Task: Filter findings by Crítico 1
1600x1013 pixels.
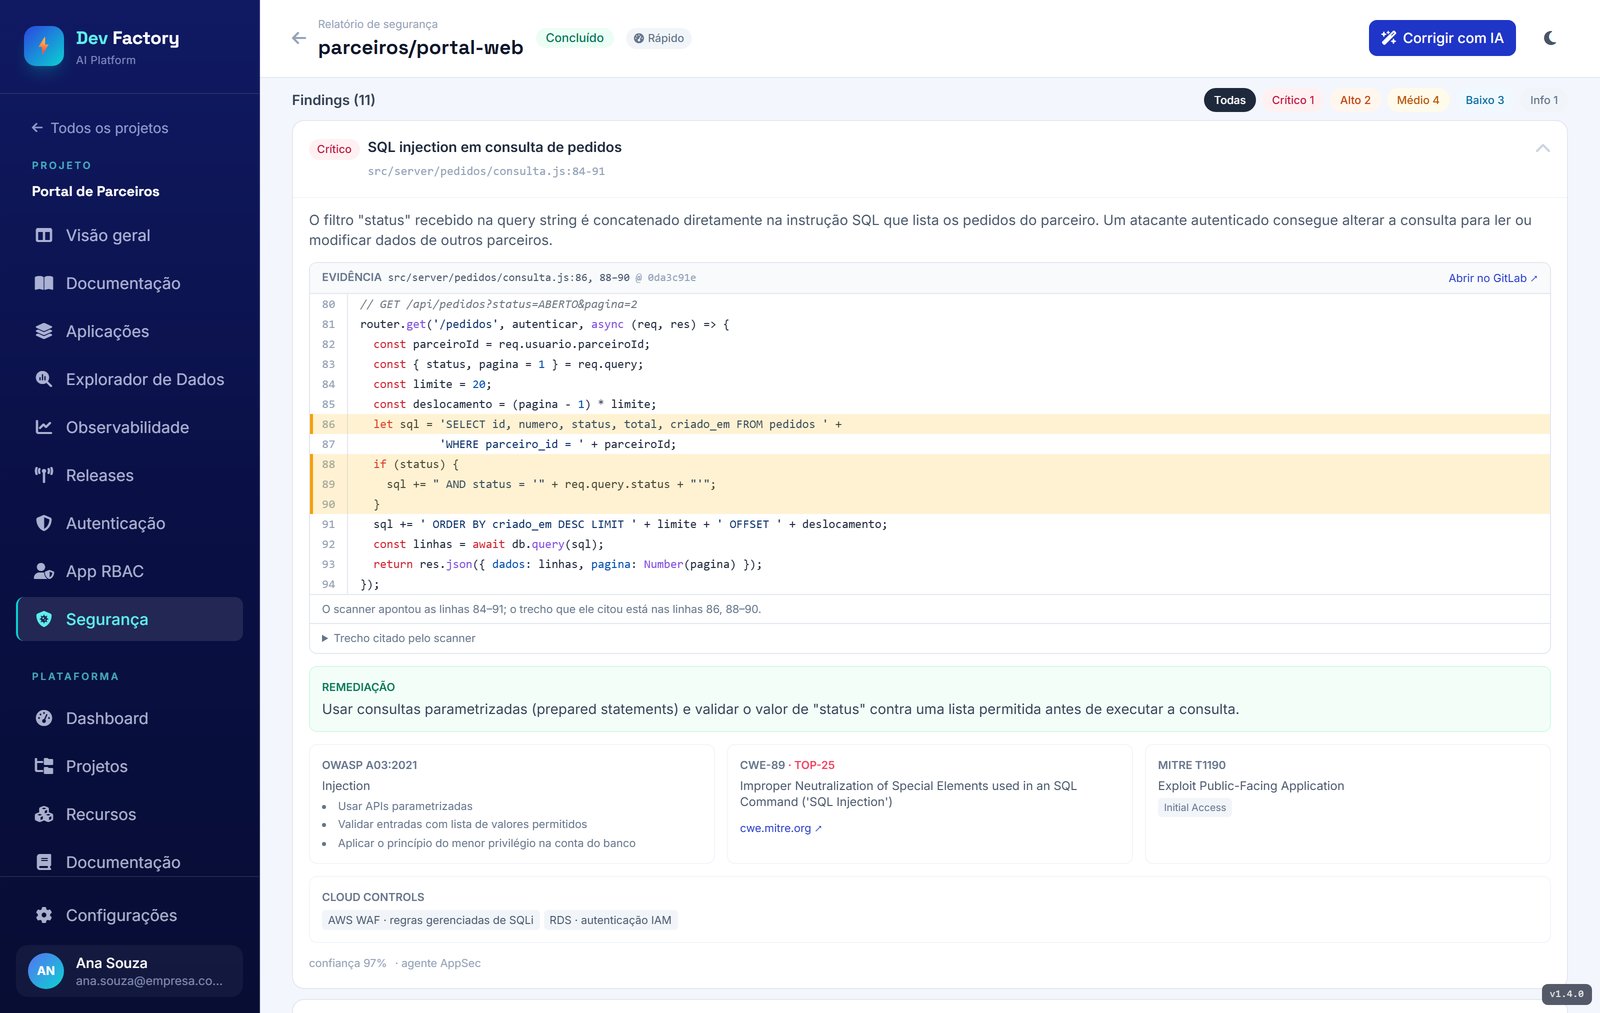Action: click(1293, 100)
